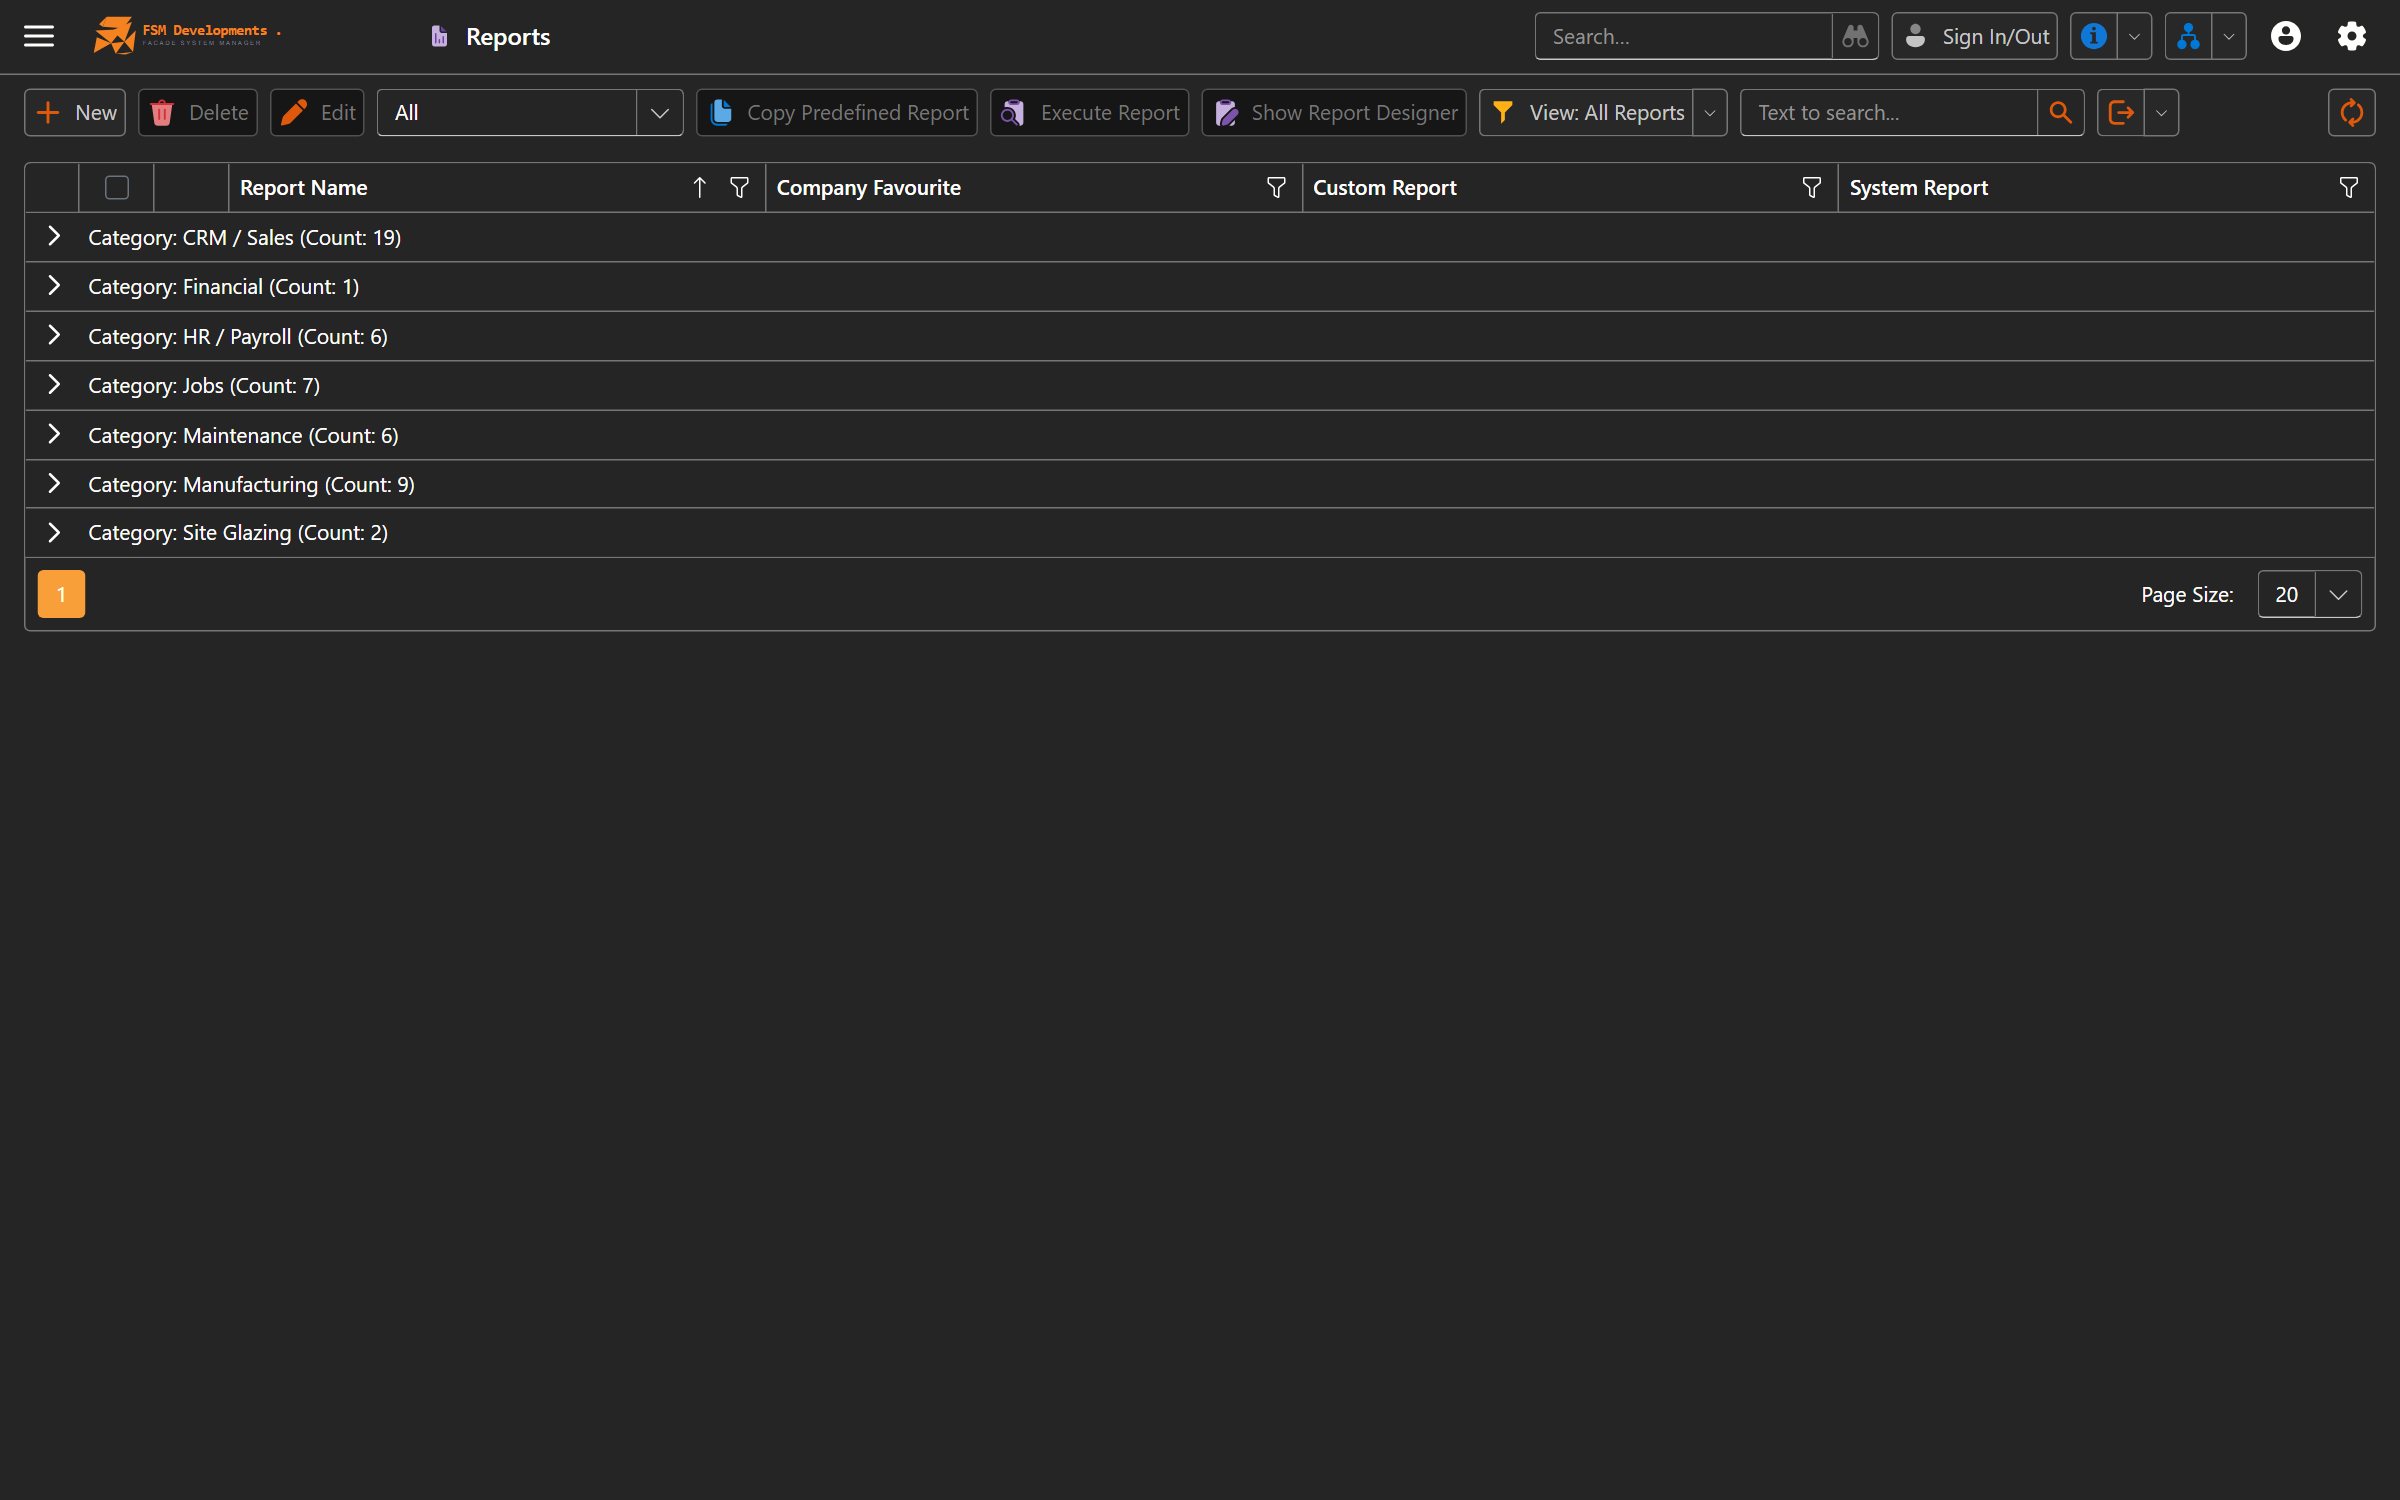Click the Text to search field

click(x=1889, y=113)
